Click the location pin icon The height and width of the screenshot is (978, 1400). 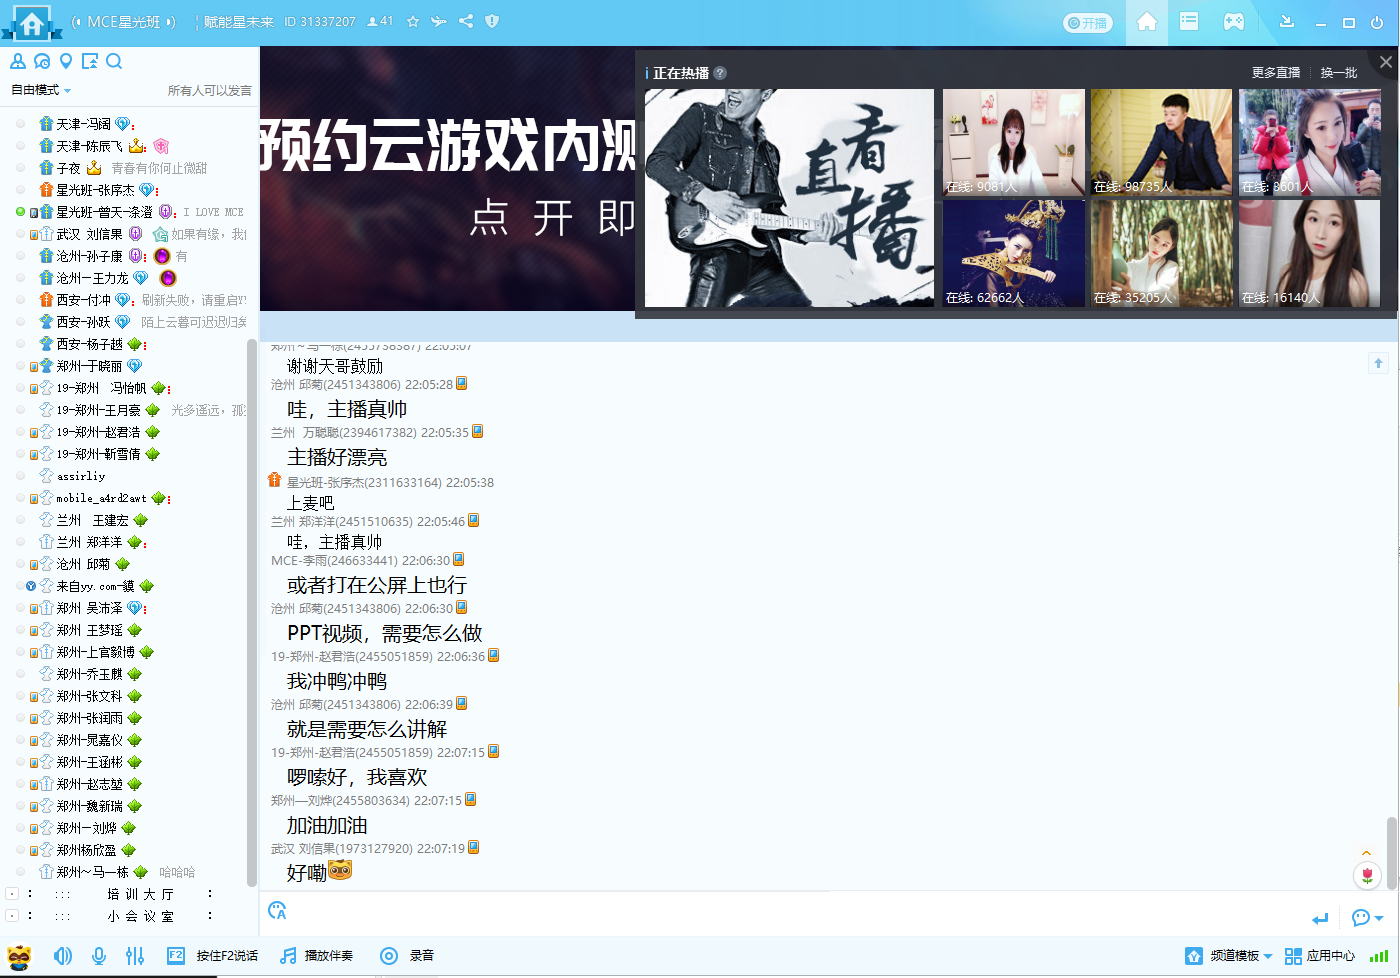pos(66,62)
